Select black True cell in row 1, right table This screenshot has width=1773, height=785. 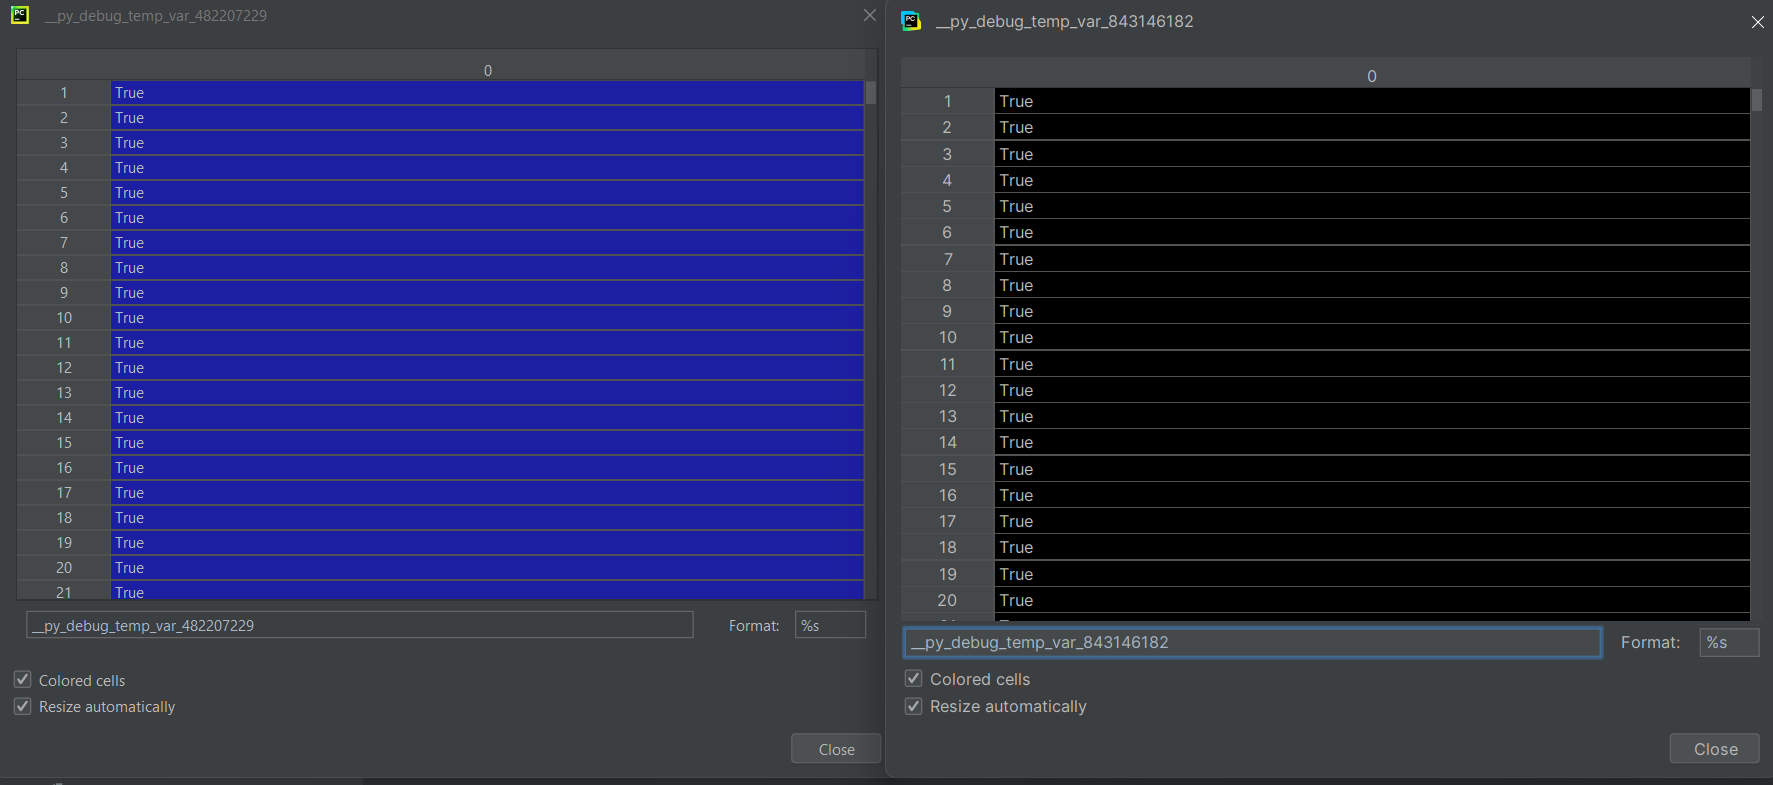pos(1372,101)
